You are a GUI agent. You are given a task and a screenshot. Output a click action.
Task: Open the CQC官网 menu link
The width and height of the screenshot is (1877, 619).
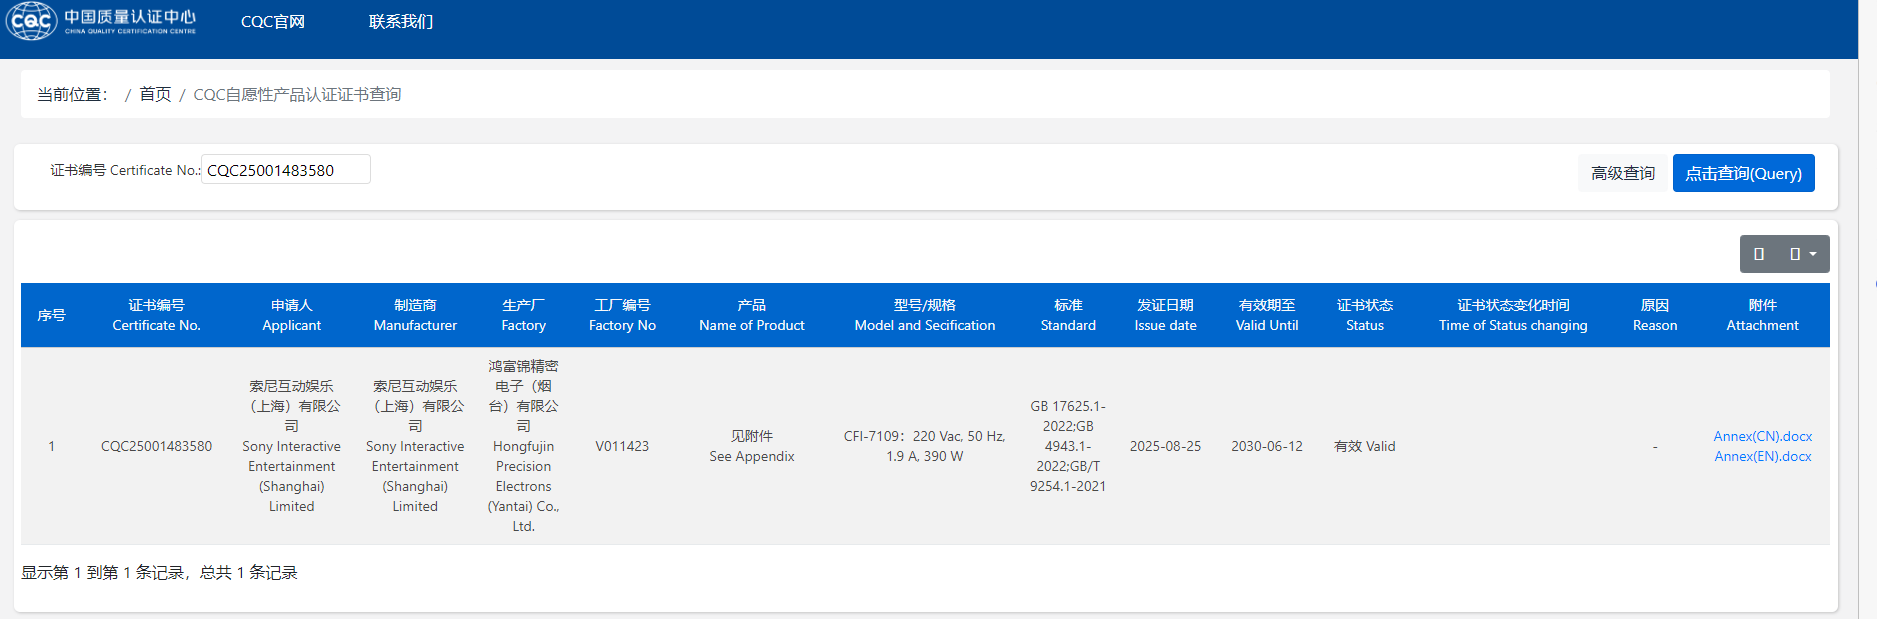tap(273, 22)
